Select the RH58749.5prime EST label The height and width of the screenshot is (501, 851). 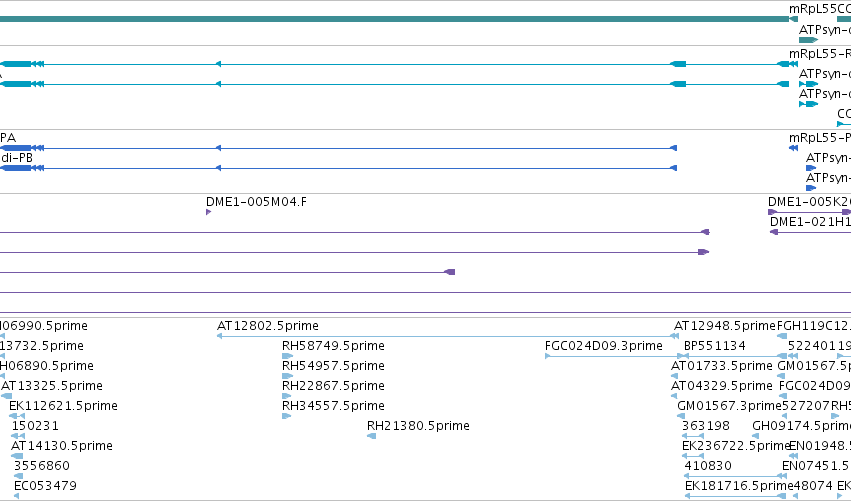pos(333,346)
